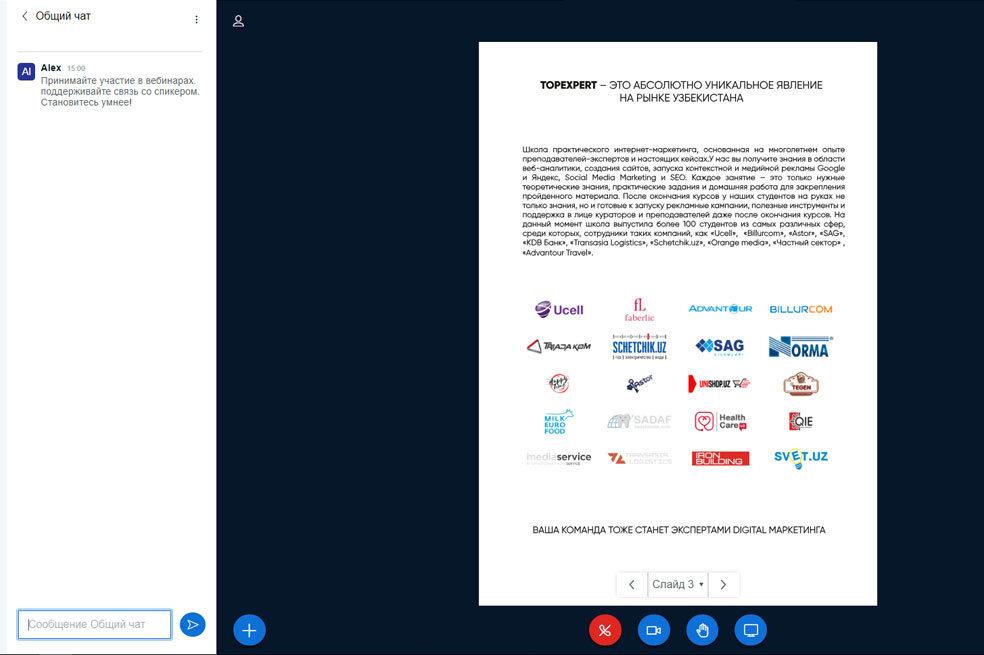The image size is (984, 655).
Task: Start screen sharing with the monitor icon
Action: (x=751, y=630)
